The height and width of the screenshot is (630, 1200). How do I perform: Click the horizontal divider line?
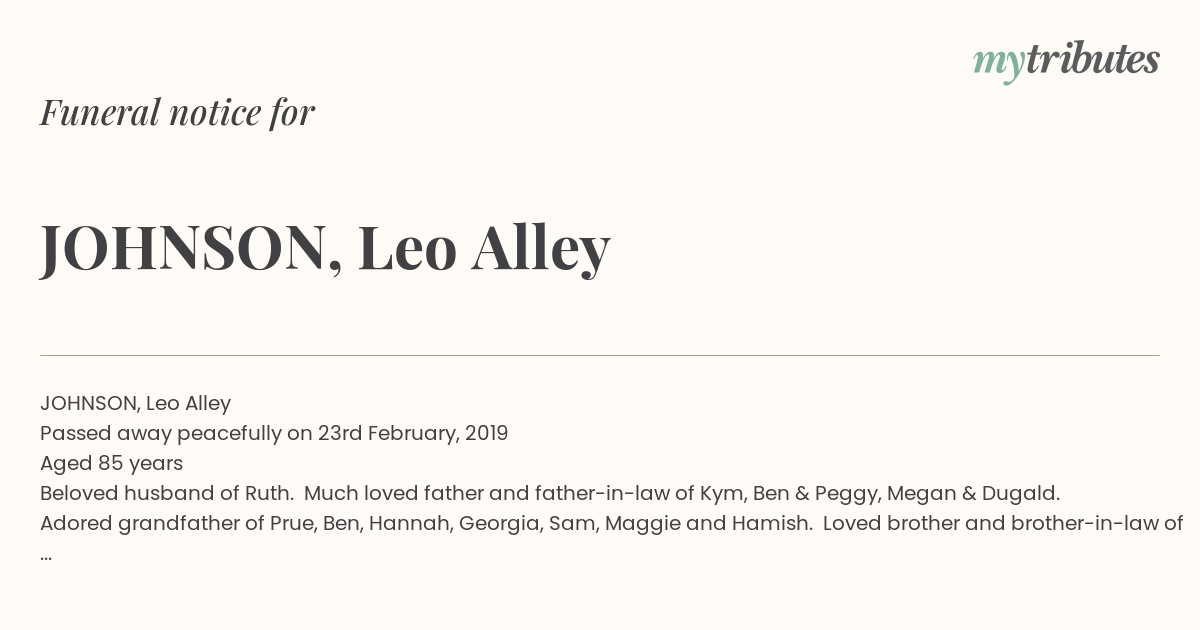(600, 355)
